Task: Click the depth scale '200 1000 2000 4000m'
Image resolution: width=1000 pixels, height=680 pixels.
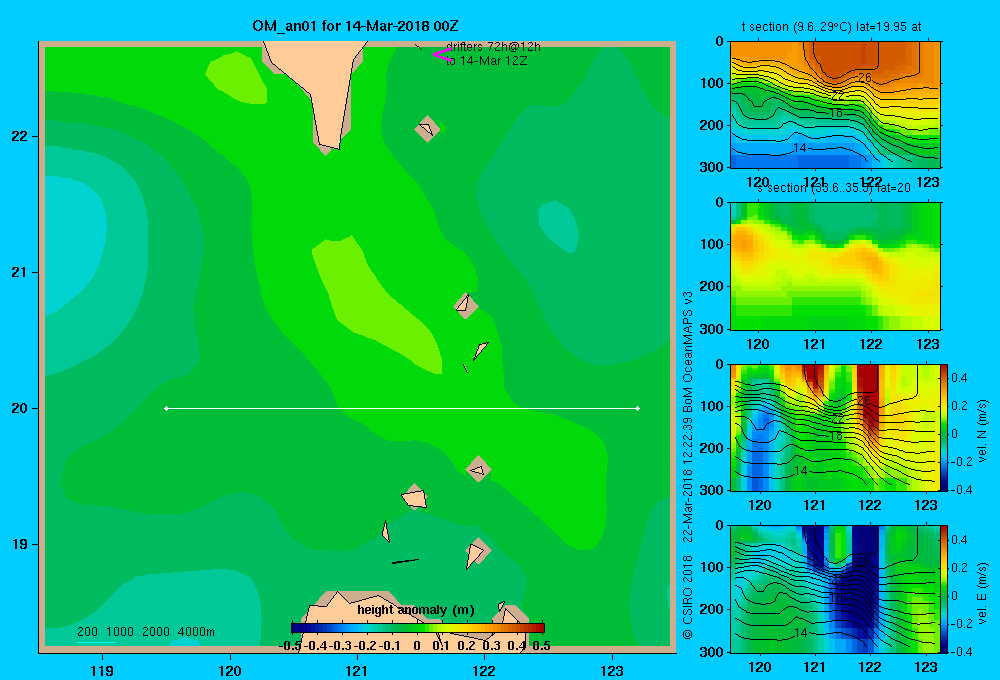Action: [145, 632]
